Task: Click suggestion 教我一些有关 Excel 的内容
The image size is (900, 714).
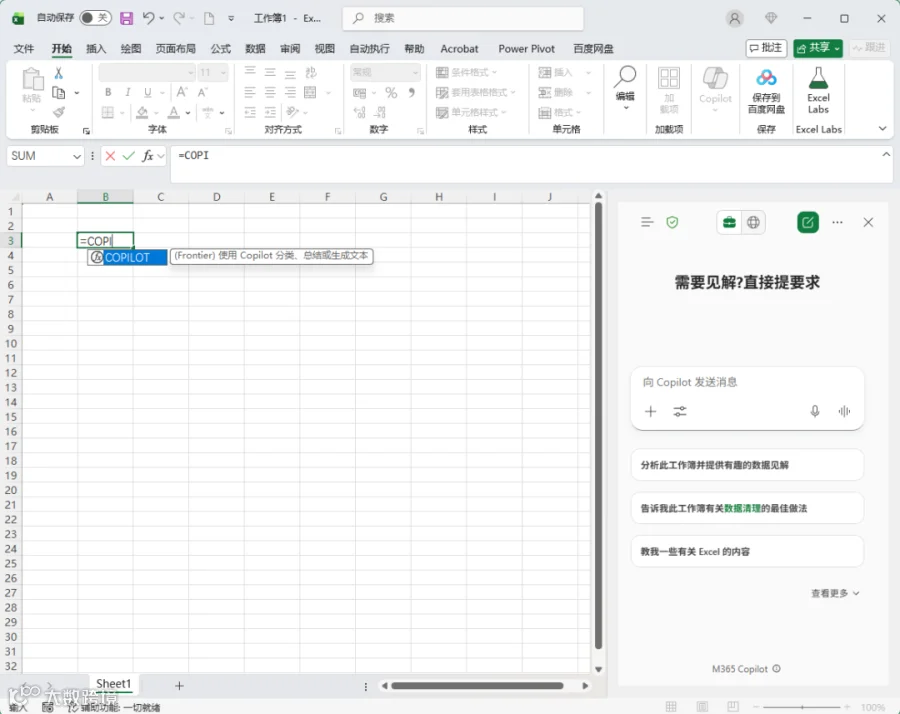Action: [747, 552]
